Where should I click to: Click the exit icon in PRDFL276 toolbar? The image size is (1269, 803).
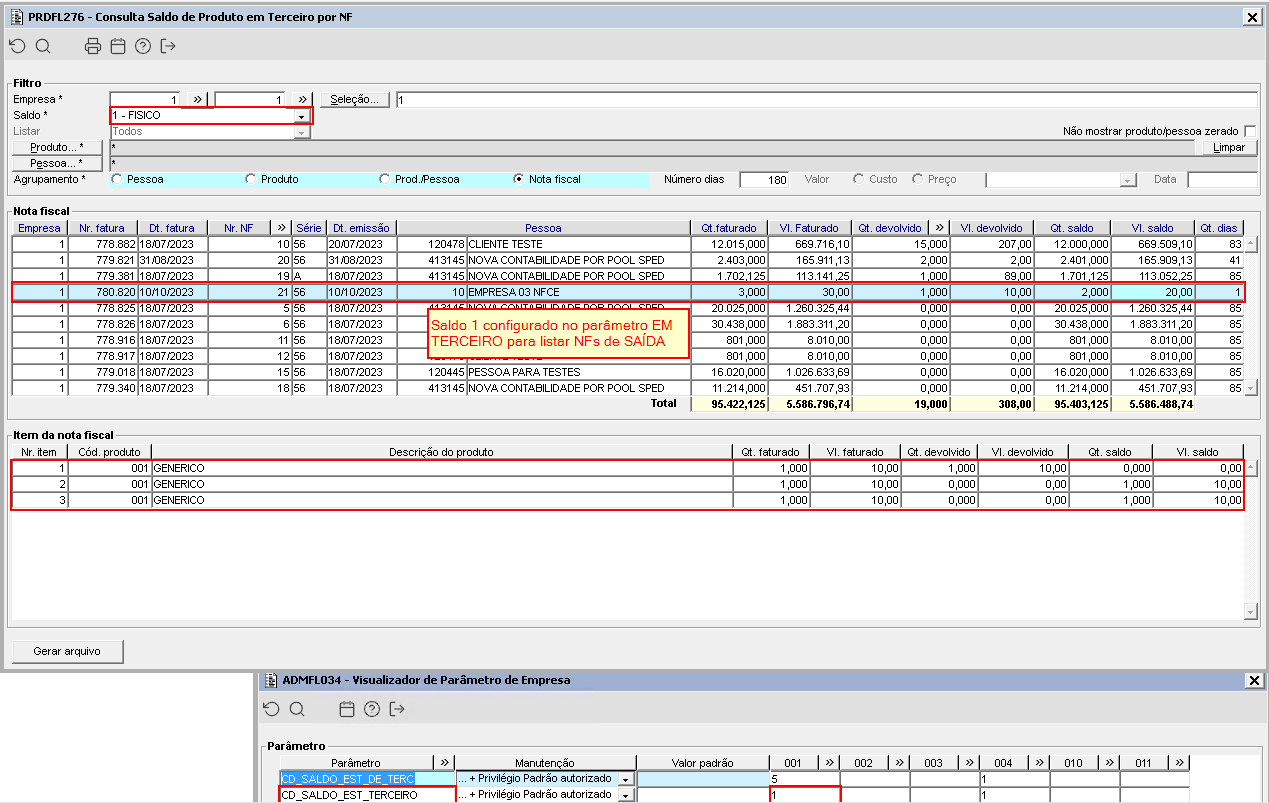[x=168, y=46]
